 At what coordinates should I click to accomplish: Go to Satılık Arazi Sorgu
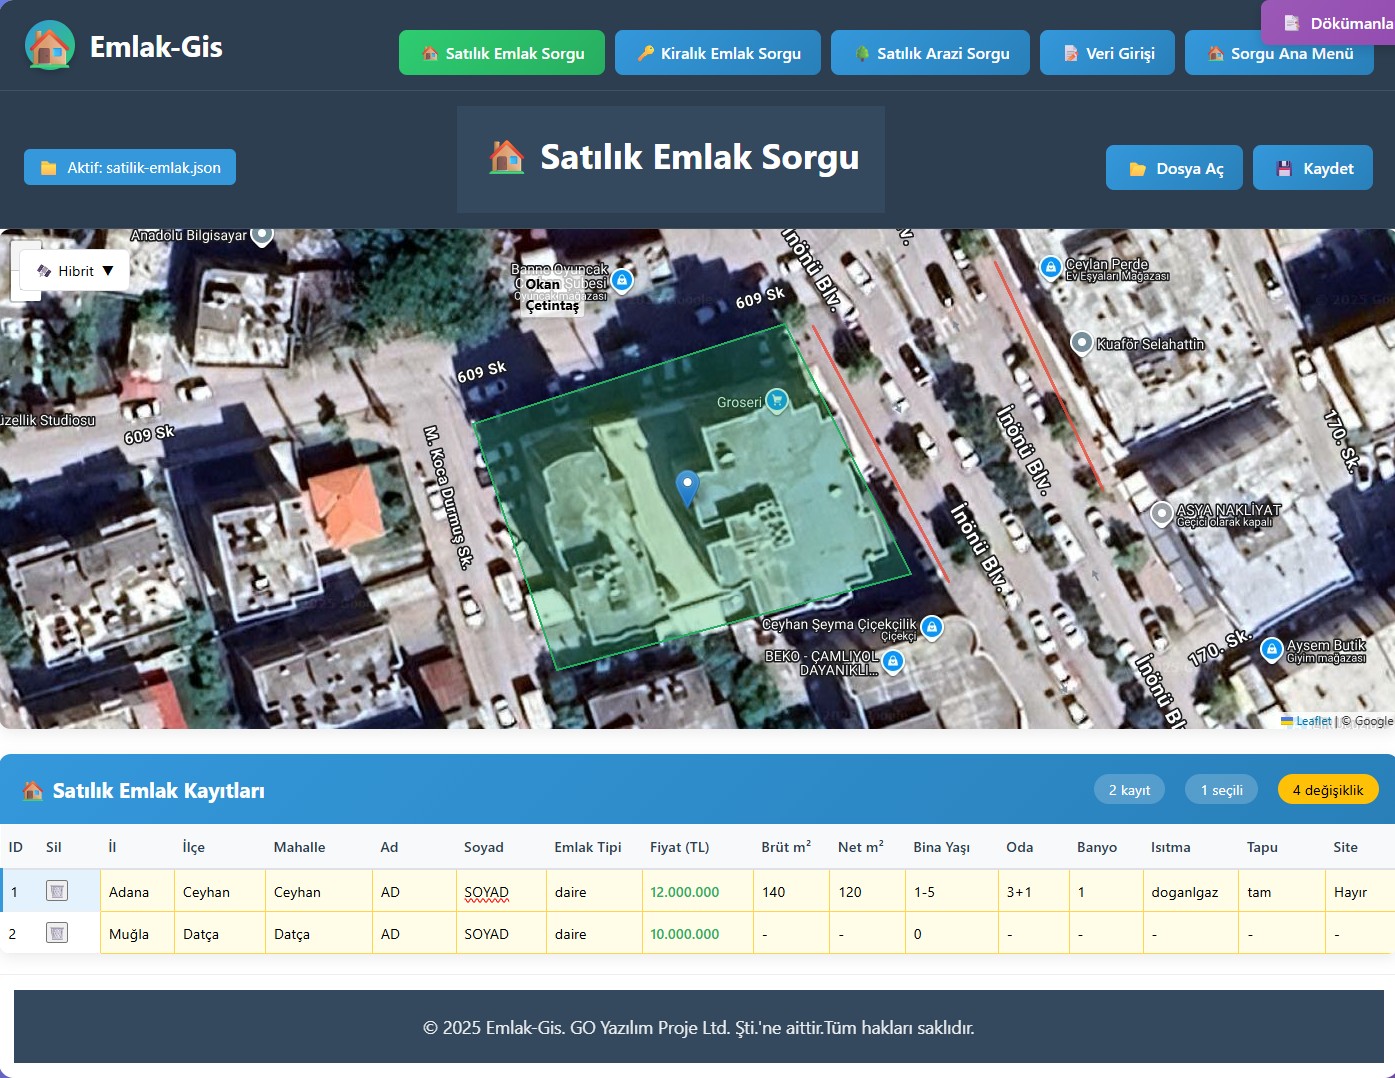pos(932,53)
